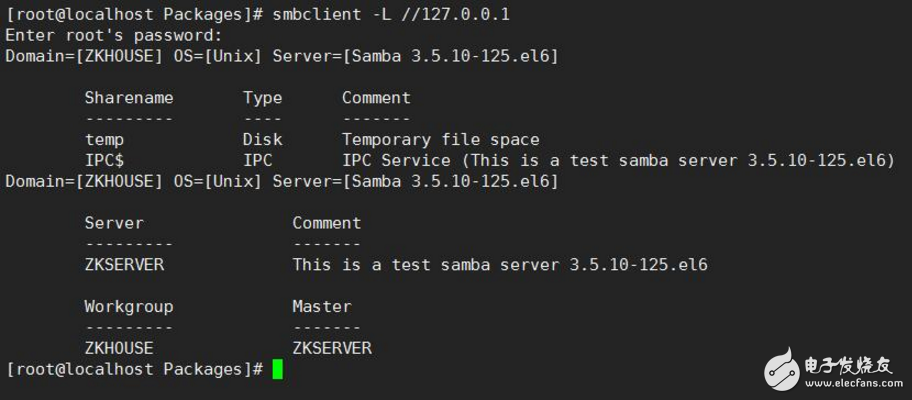The width and height of the screenshot is (912, 400).
Task: Click the green terminal cursor block
Action: point(277,370)
